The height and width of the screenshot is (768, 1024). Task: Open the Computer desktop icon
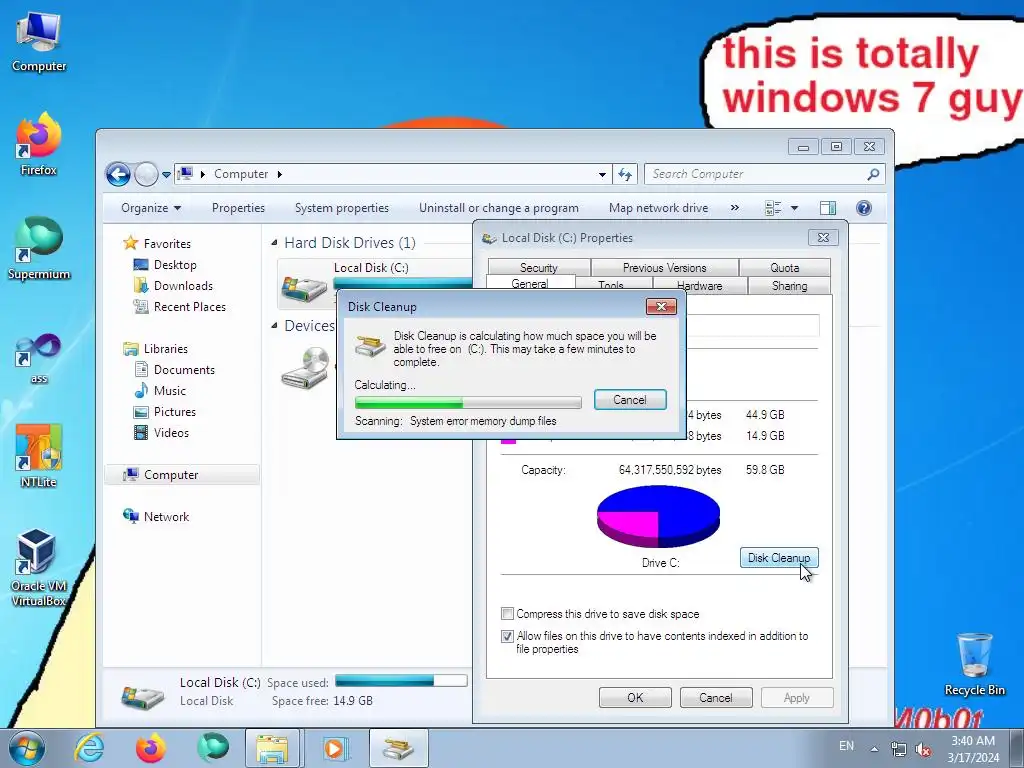pos(39,40)
